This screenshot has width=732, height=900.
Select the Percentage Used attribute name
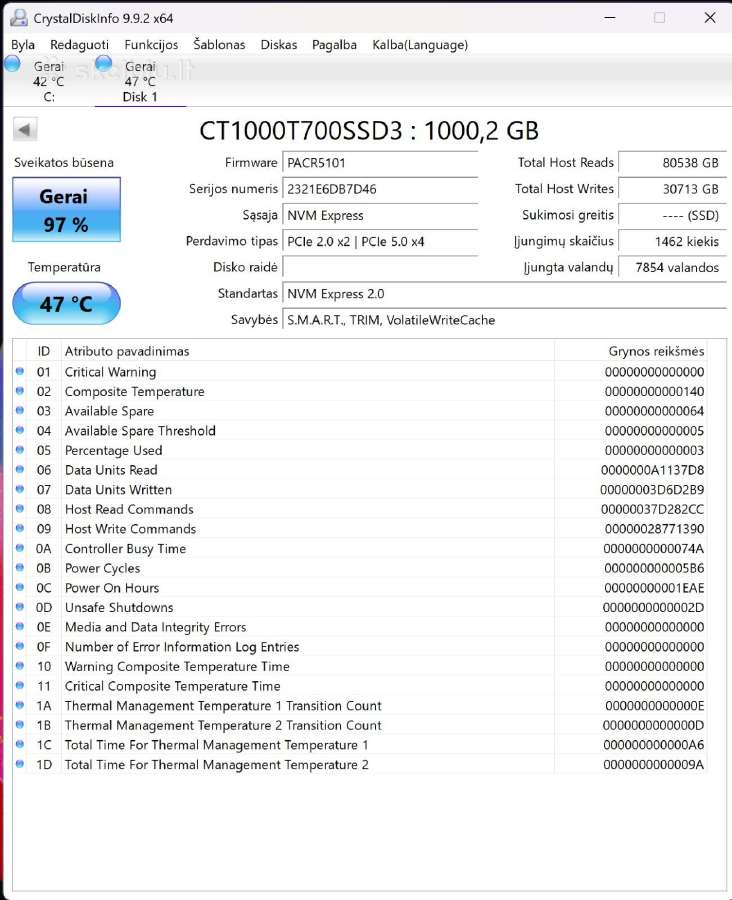[x=114, y=451]
